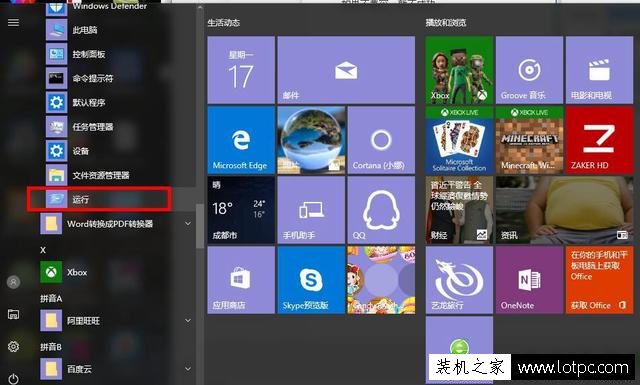Open the user account icon in sidebar
This screenshot has height=385, width=640.
click(x=13, y=282)
